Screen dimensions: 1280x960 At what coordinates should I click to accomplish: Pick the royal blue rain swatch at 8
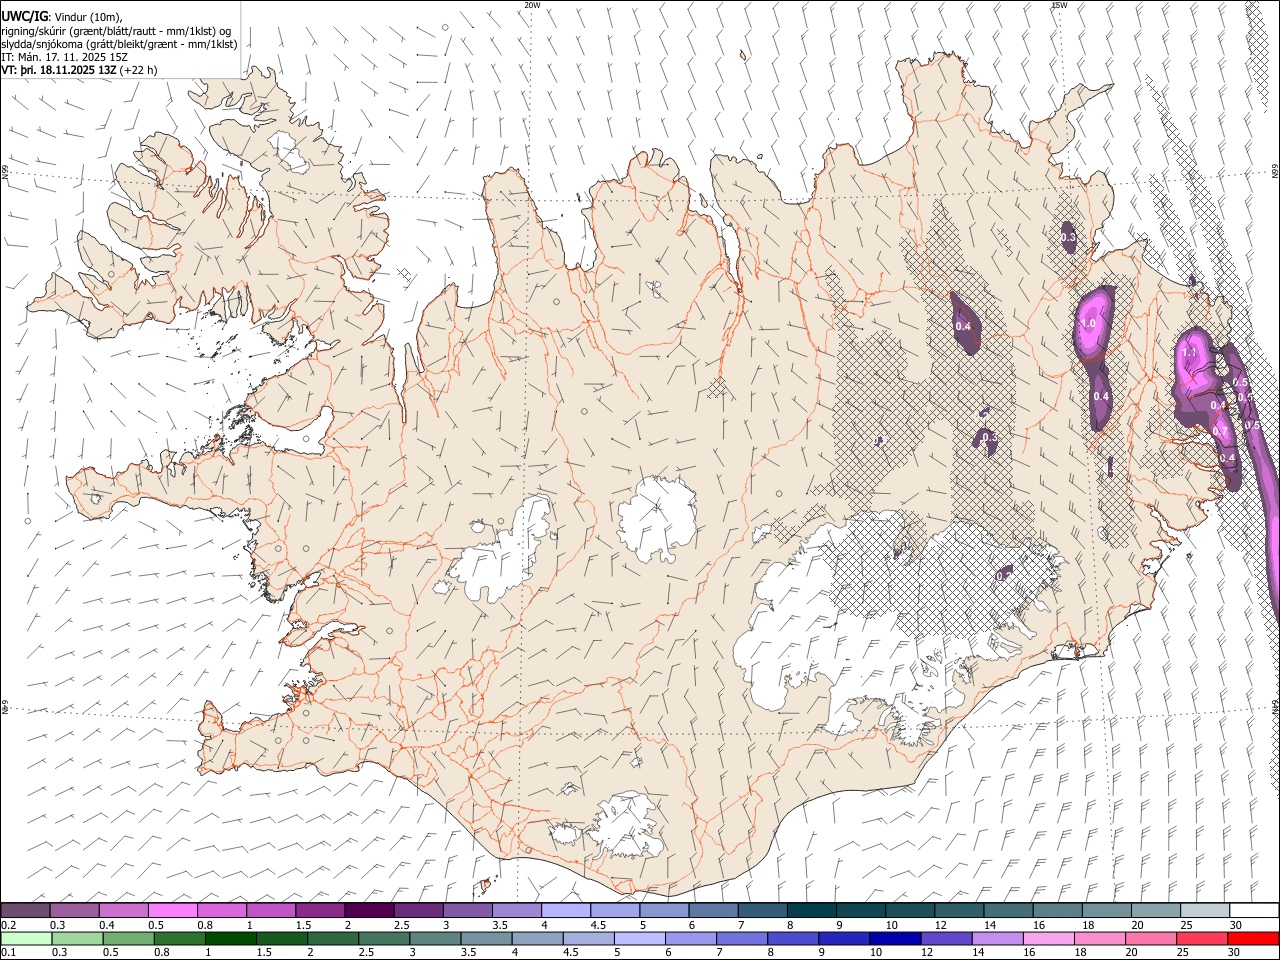click(793, 938)
